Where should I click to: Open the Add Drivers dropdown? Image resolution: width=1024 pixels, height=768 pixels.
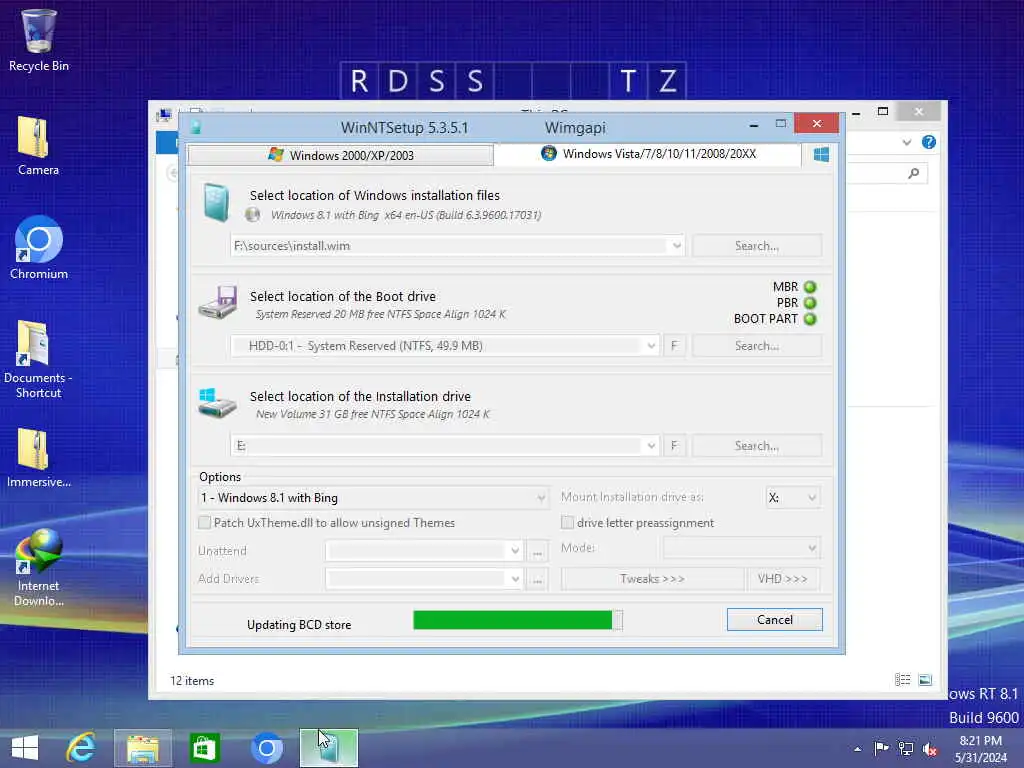[x=515, y=579]
